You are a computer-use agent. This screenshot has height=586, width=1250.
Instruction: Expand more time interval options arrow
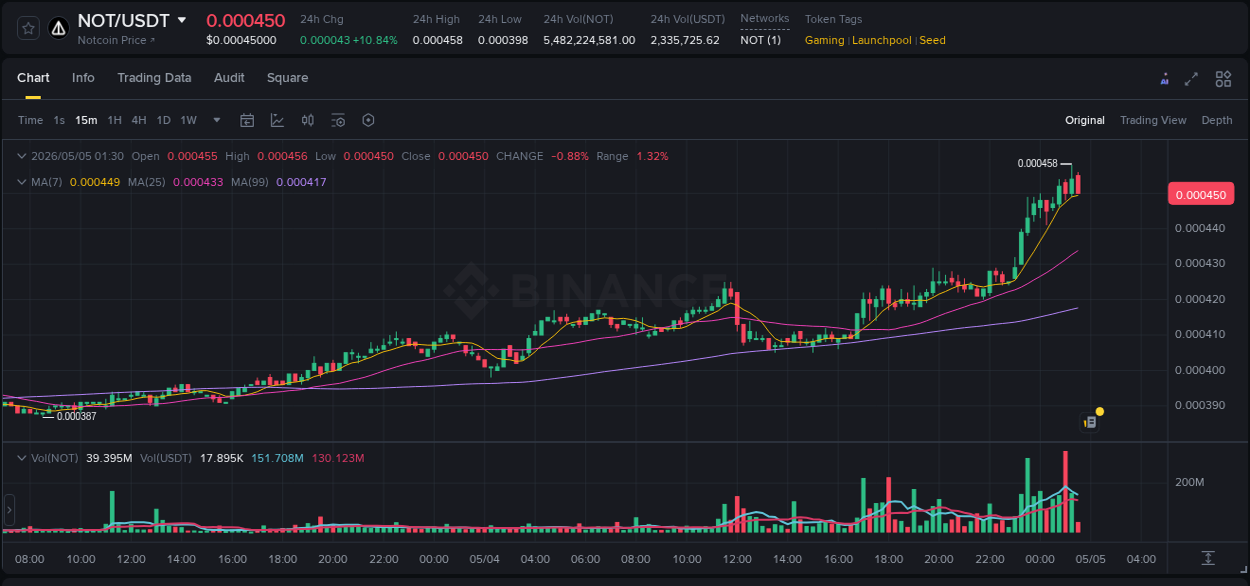[x=217, y=120]
